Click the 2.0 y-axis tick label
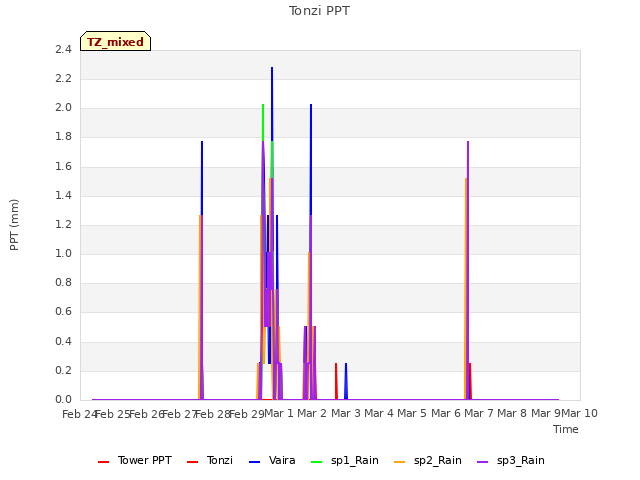Viewport: 640px width, 480px height. click(x=63, y=108)
